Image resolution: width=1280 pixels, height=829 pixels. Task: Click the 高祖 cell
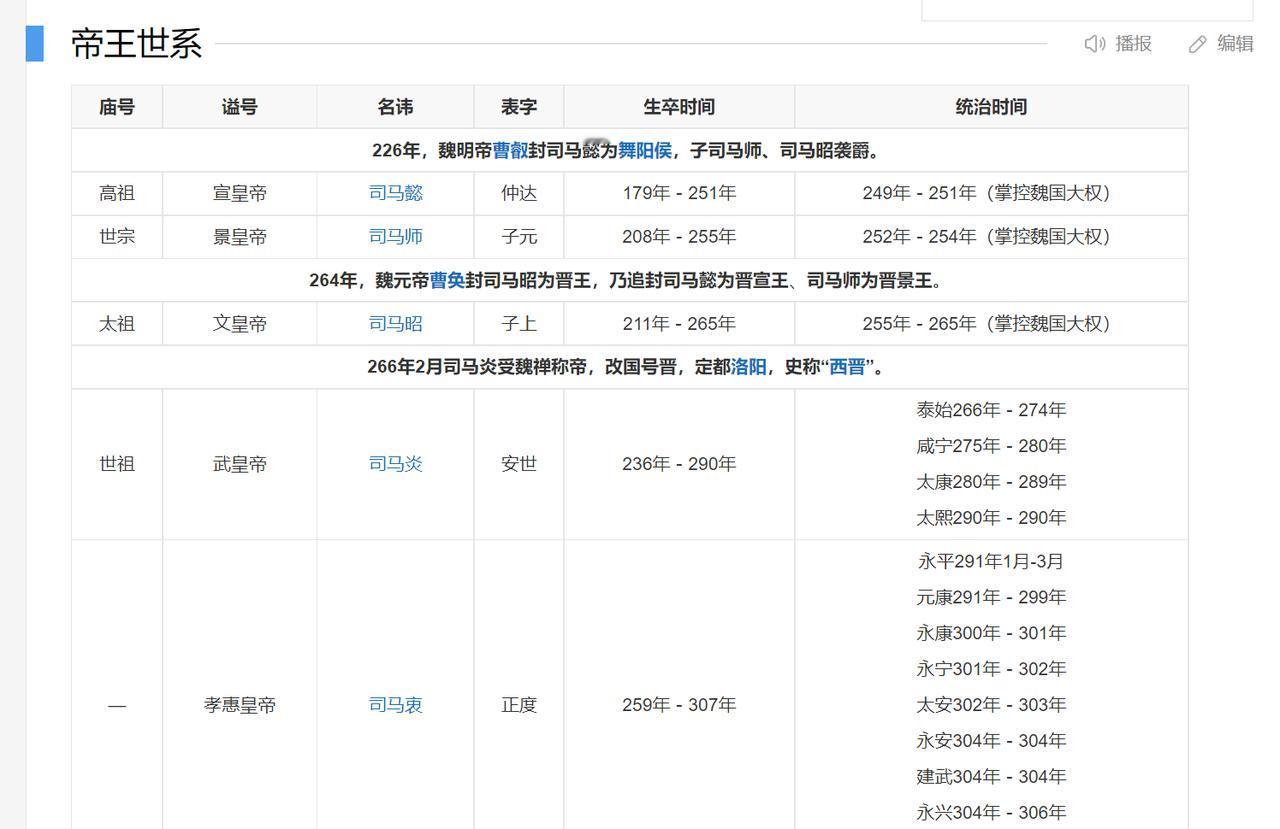pos(117,193)
